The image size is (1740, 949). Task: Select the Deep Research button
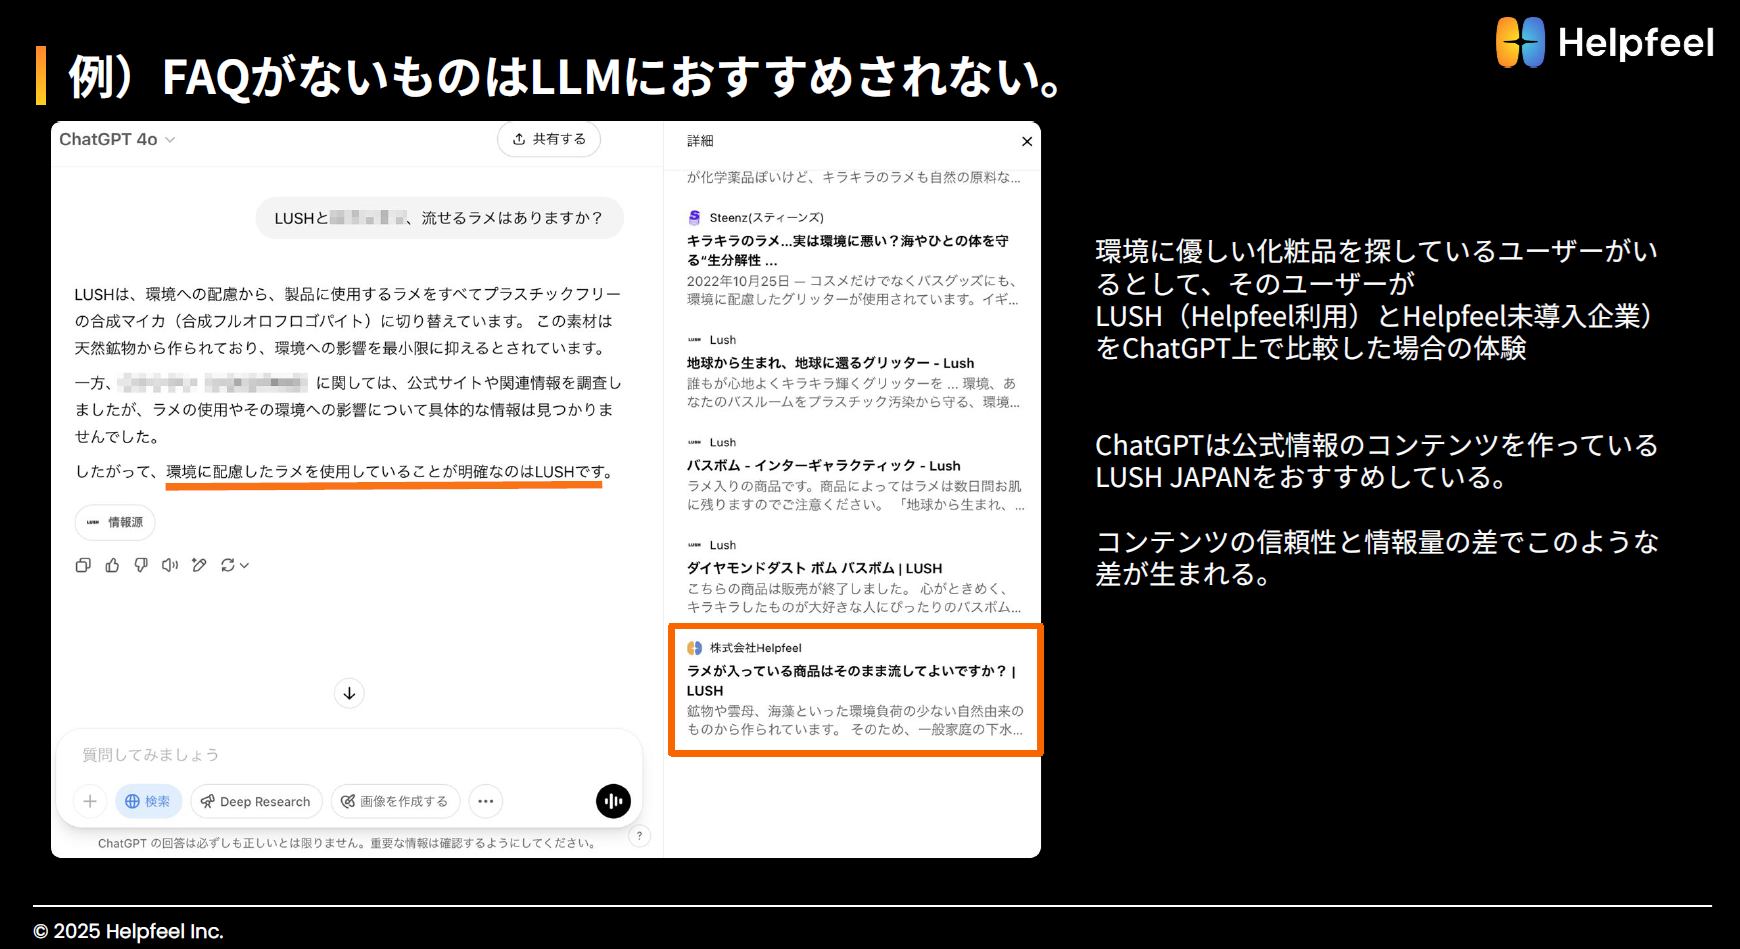click(256, 801)
